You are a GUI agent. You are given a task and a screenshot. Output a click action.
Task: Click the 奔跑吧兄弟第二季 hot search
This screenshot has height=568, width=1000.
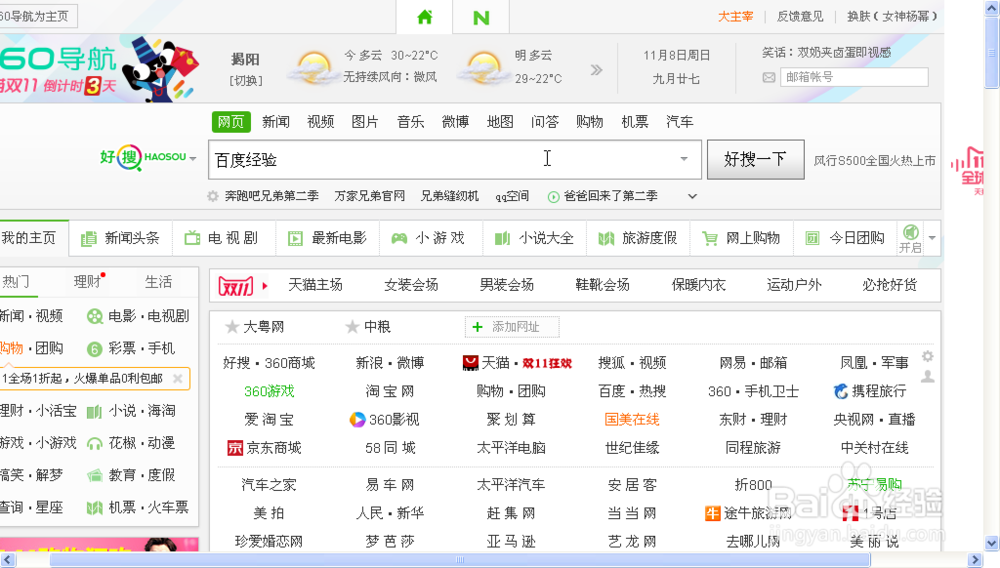click(x=272, y=196)
